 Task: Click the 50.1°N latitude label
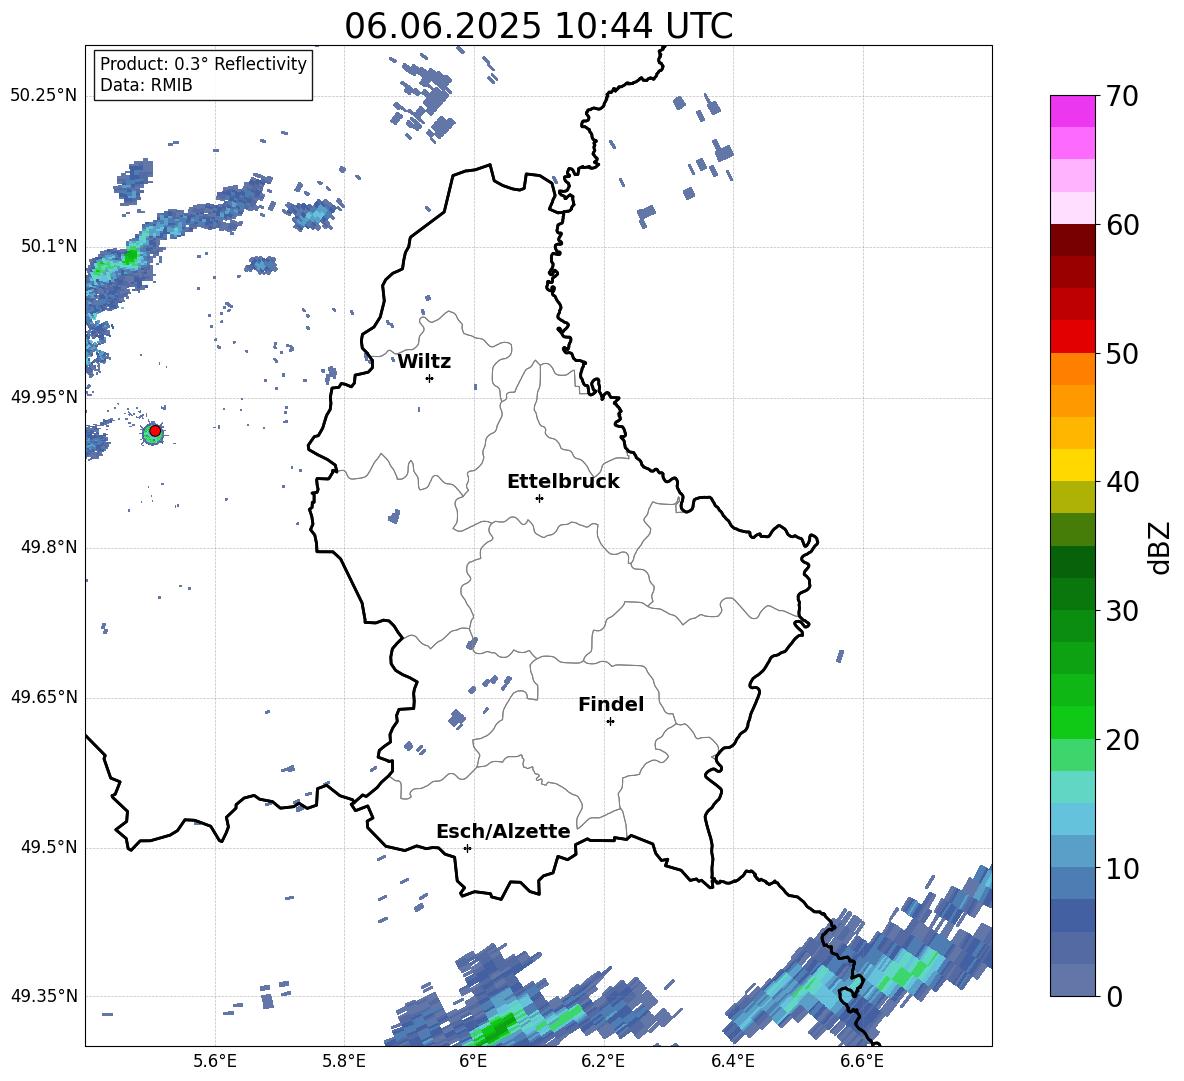pos(48,246)
